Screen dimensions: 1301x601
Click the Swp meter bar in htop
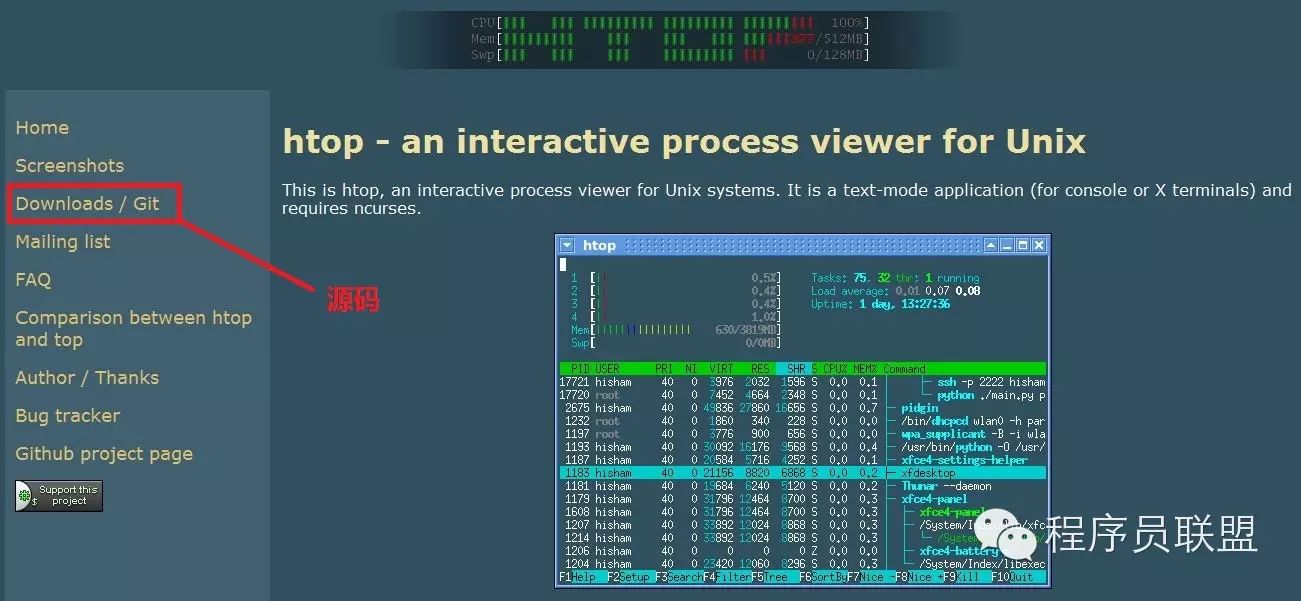tap(676, 343)
